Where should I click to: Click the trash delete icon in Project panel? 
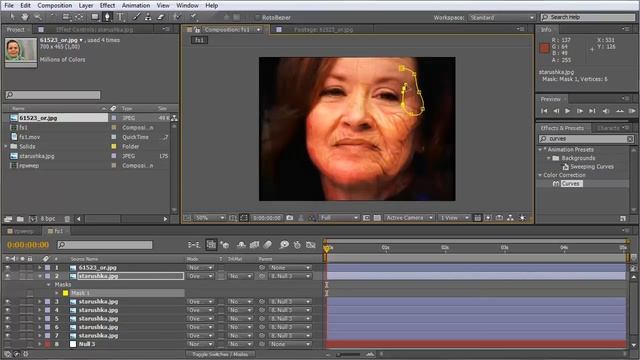pos(67,219)
